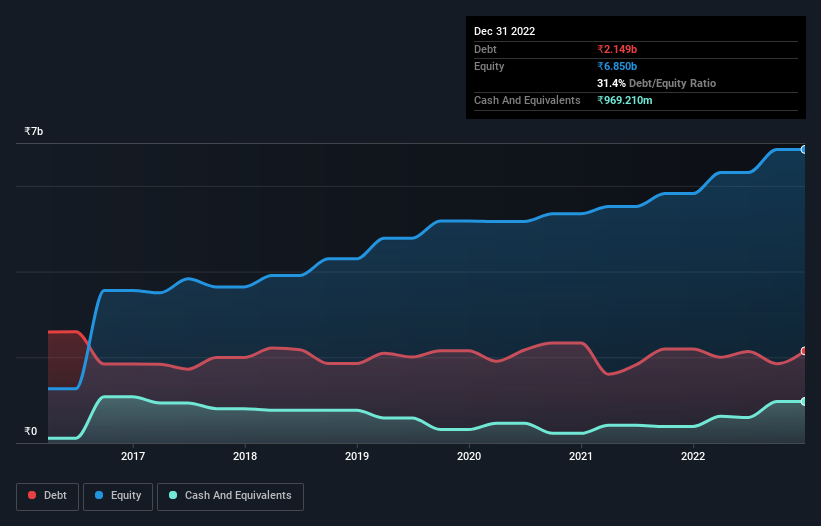Toggle Cash And Equivalents legend button
Viewport: 821px width, 526px height.
tap(230, 496)
